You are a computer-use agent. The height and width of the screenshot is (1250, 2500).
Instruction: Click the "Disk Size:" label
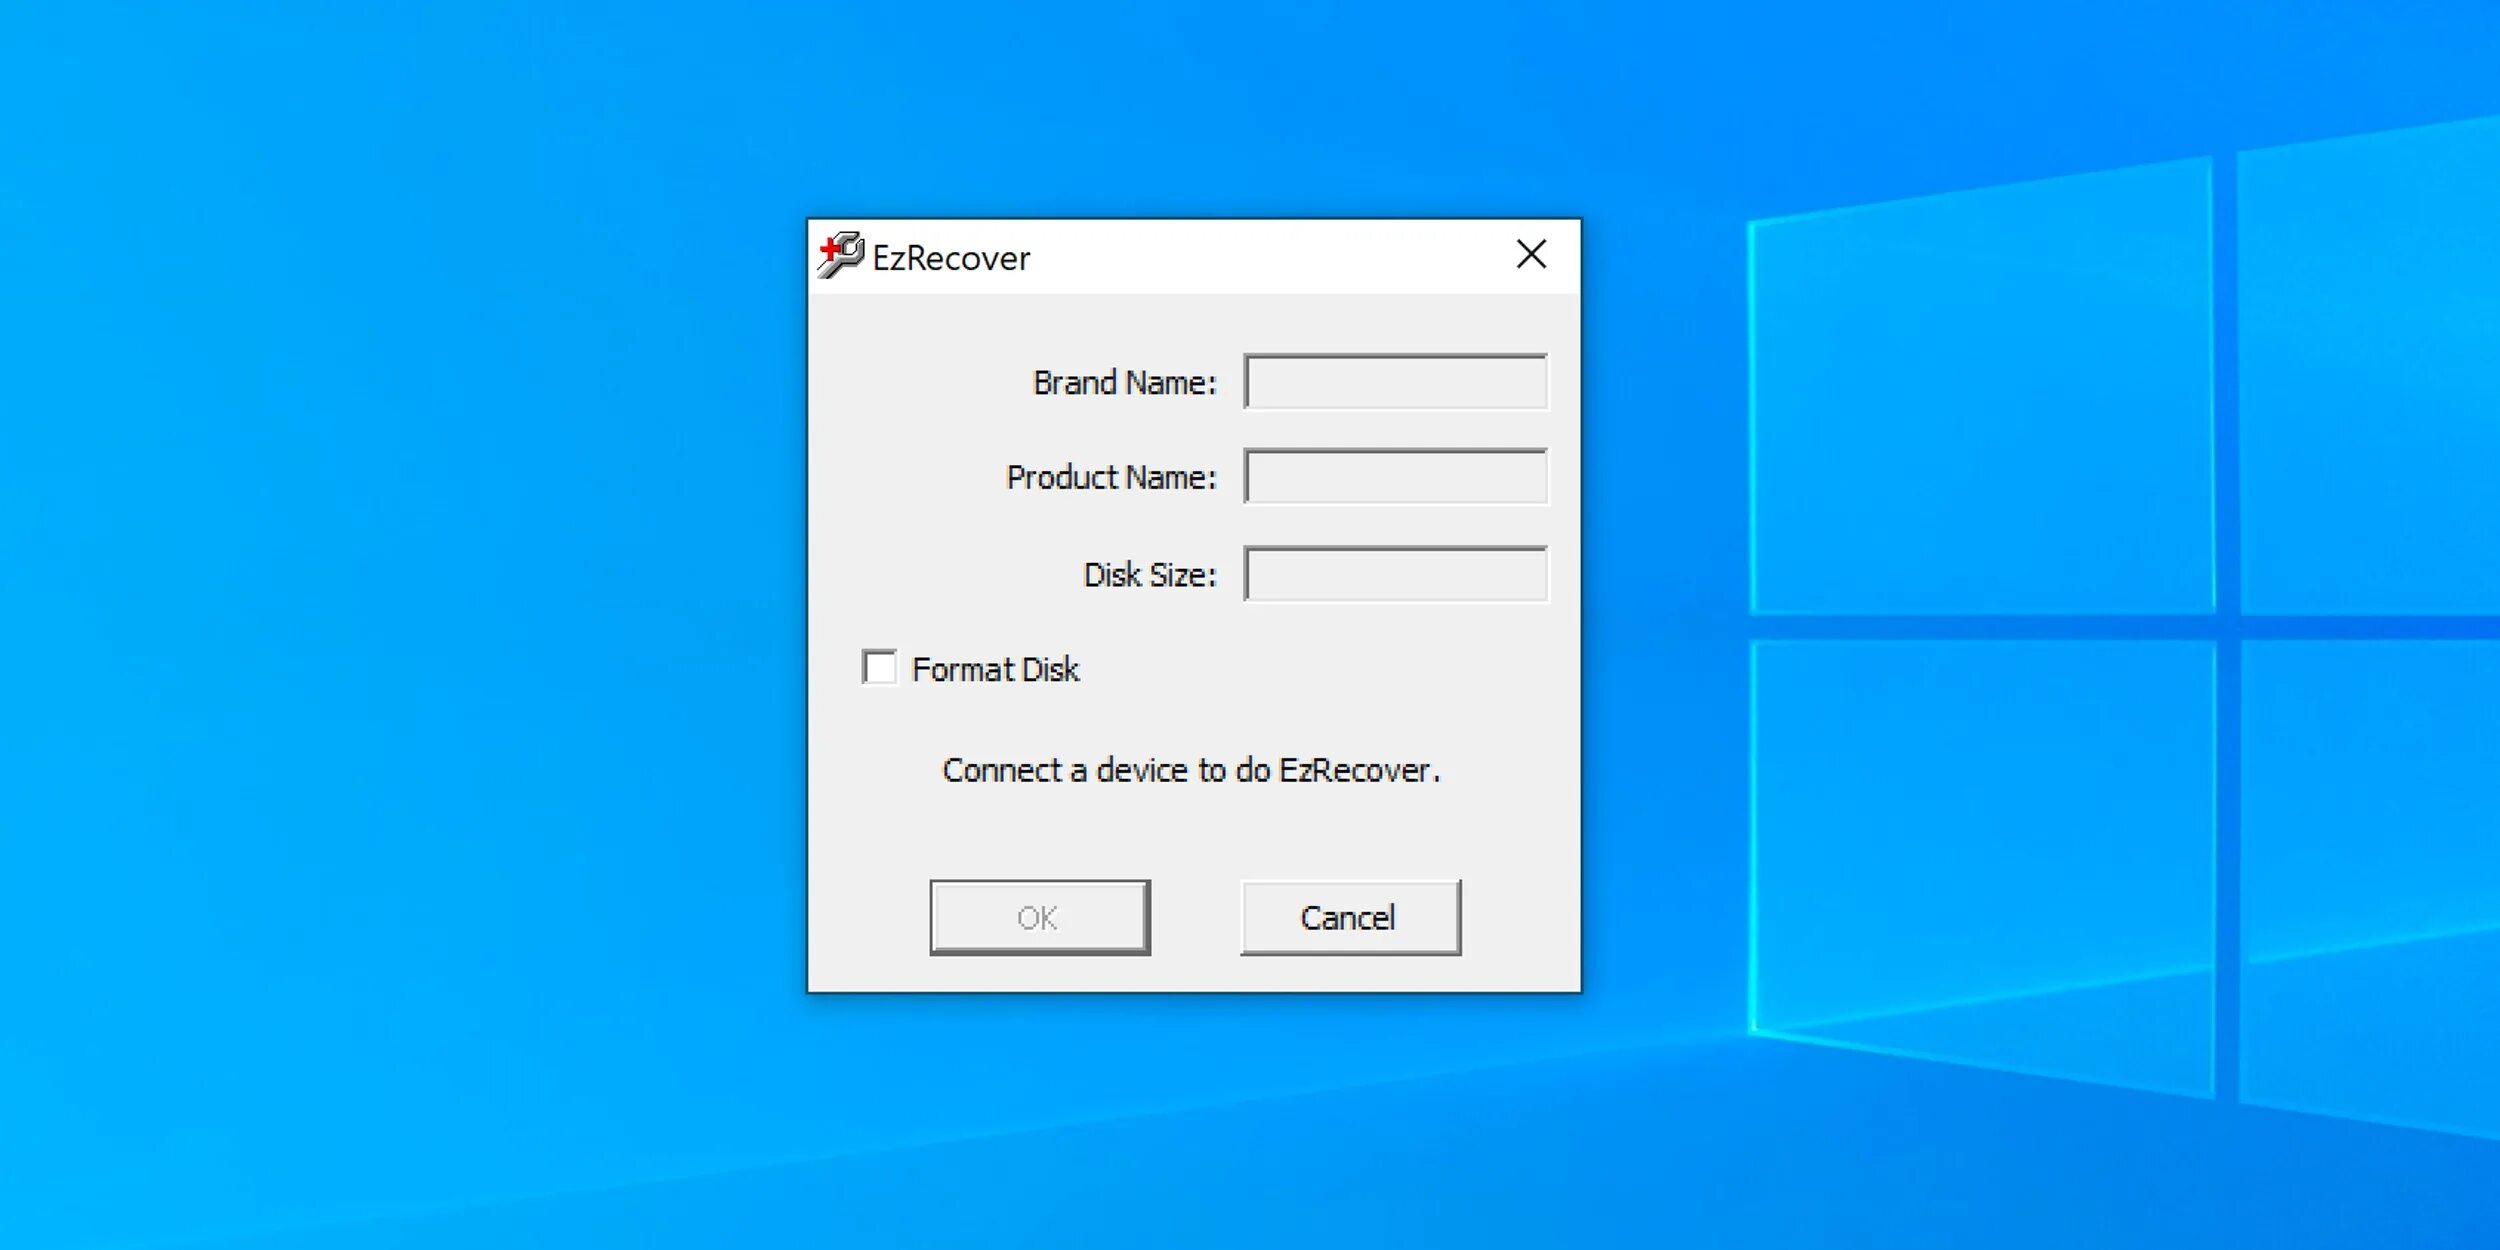[x=1150, y=575]
